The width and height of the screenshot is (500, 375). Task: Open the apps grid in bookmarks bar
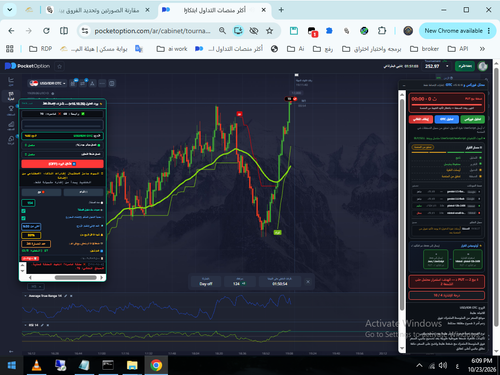pyautogui.click(x=10, y=49)
